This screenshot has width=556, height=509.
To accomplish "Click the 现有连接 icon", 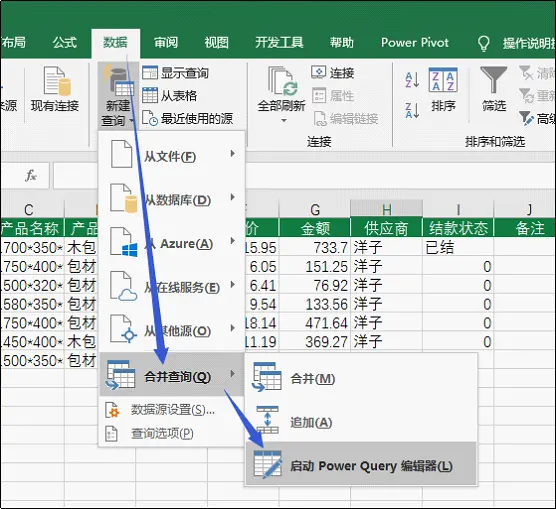I will coord(57,81).
